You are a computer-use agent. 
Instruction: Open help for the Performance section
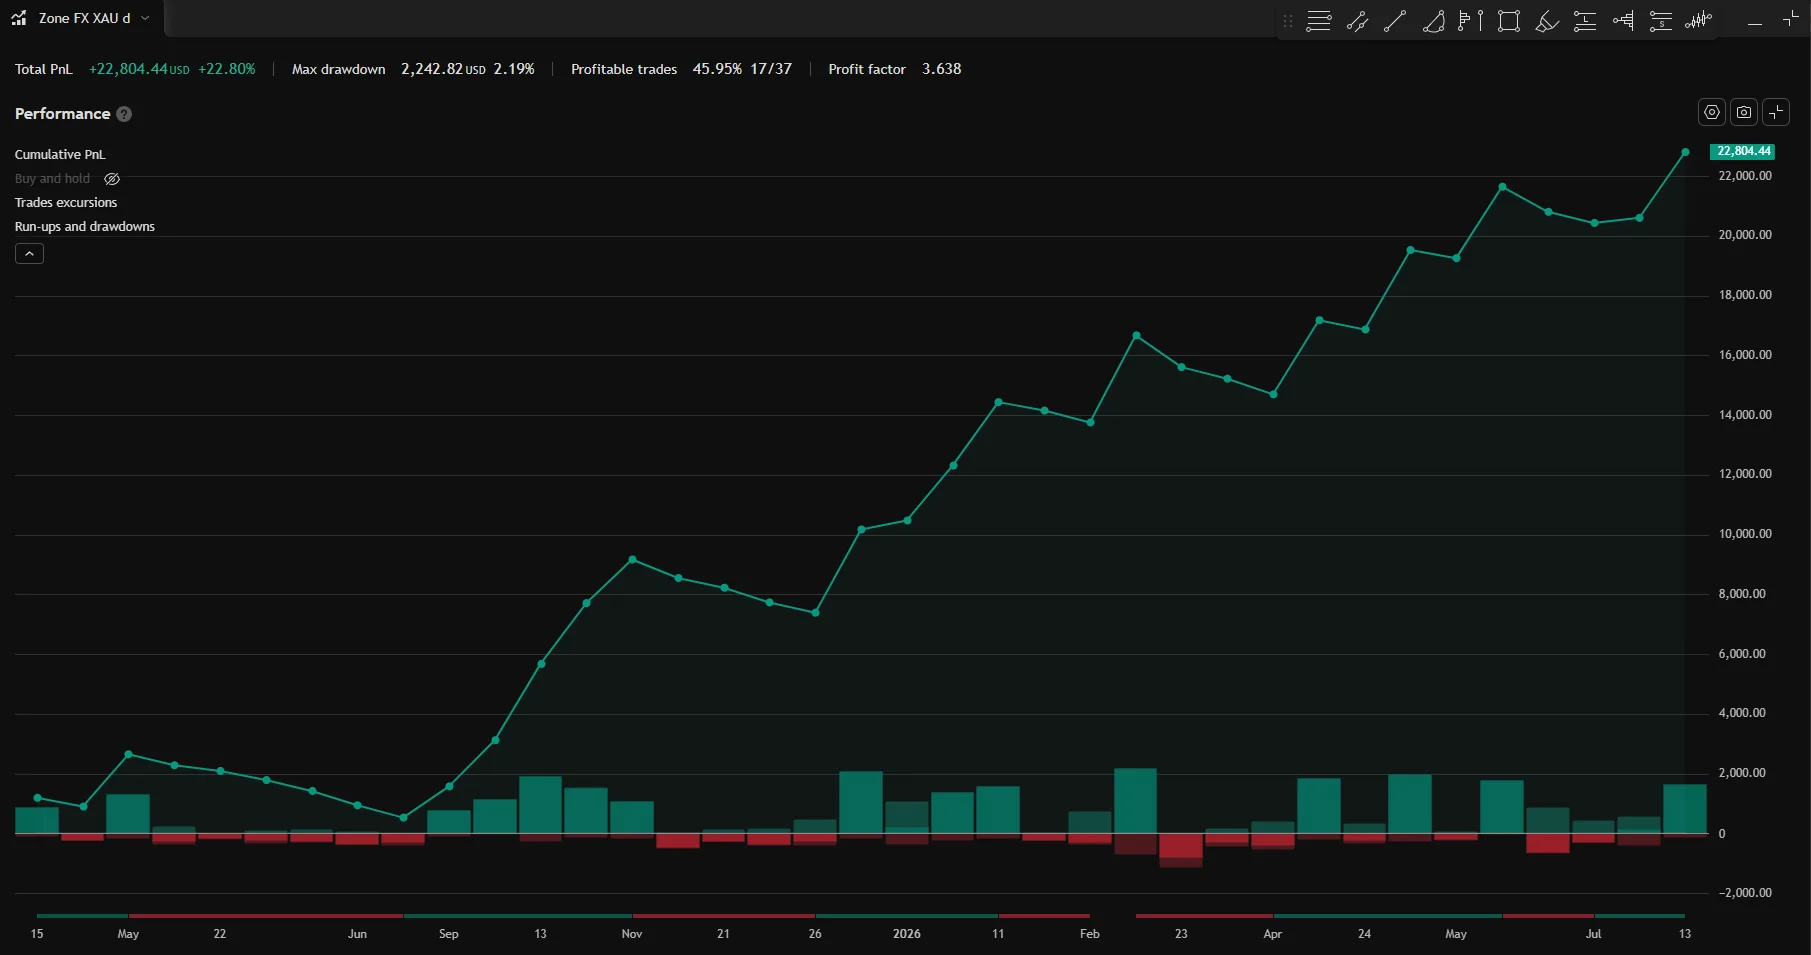[124, 114]
